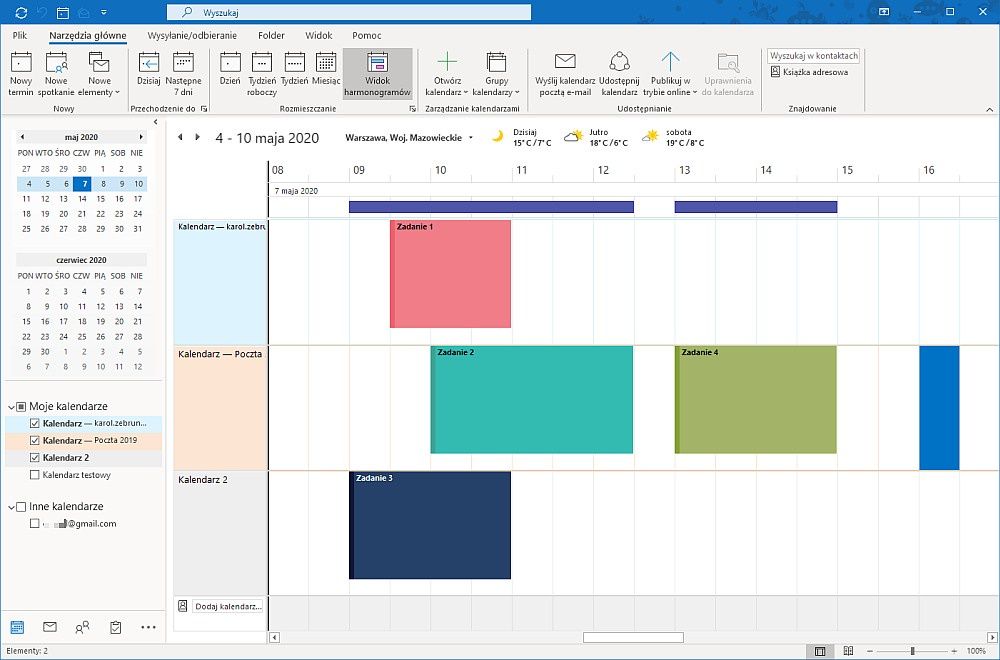Collapse the Inne kalendarze group
Viewport: 1000px width, 660px height.
pos(11,507)
